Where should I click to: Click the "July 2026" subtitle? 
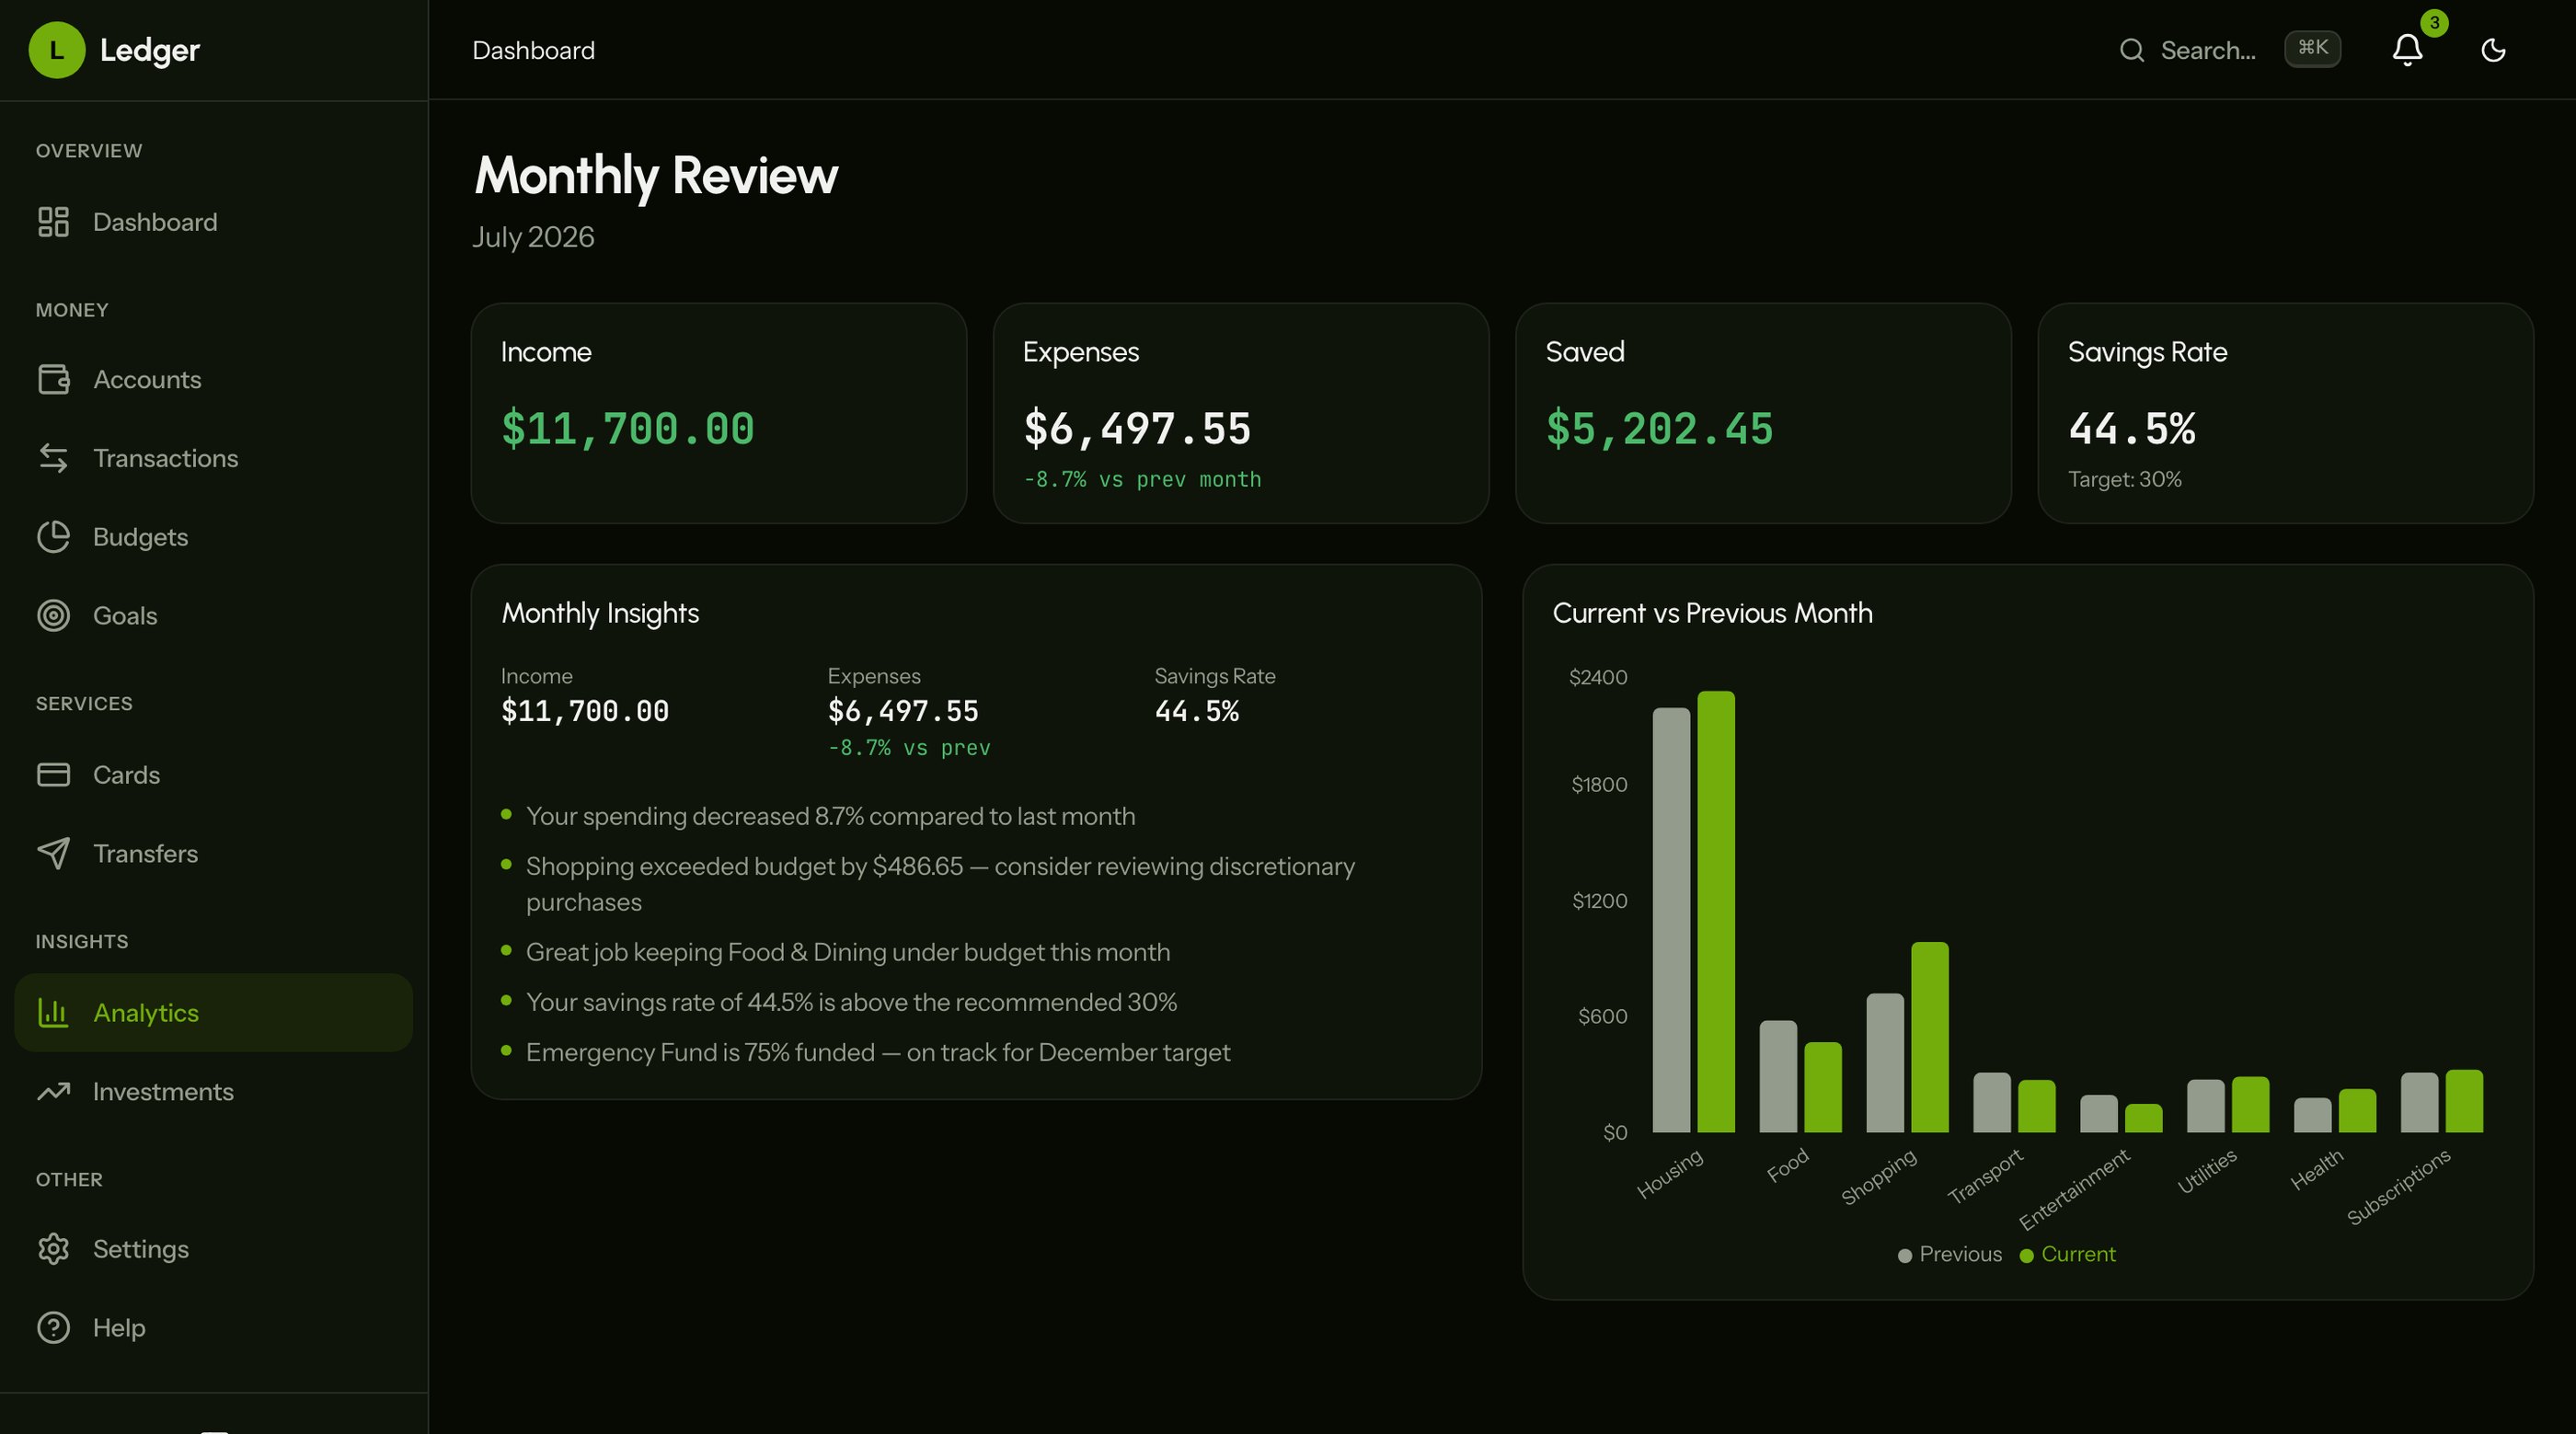click(533, 237)
